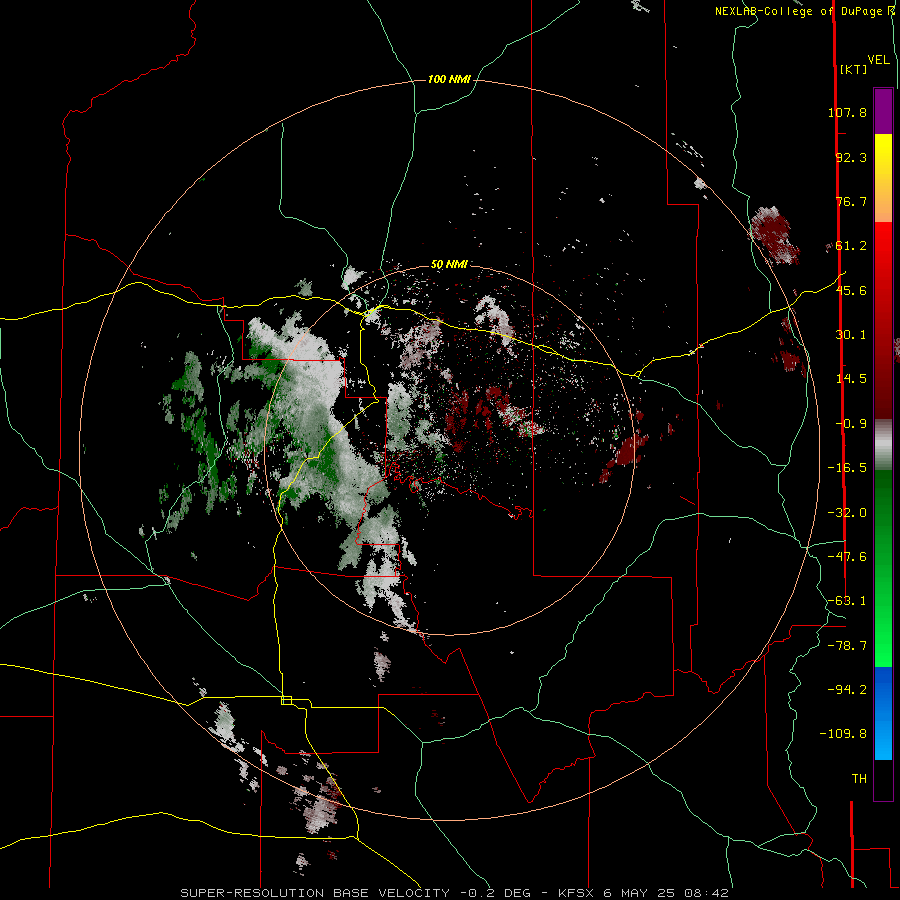900x900 pixels.
Task: Select the -32.0 legend value
Action: point(847,513)
